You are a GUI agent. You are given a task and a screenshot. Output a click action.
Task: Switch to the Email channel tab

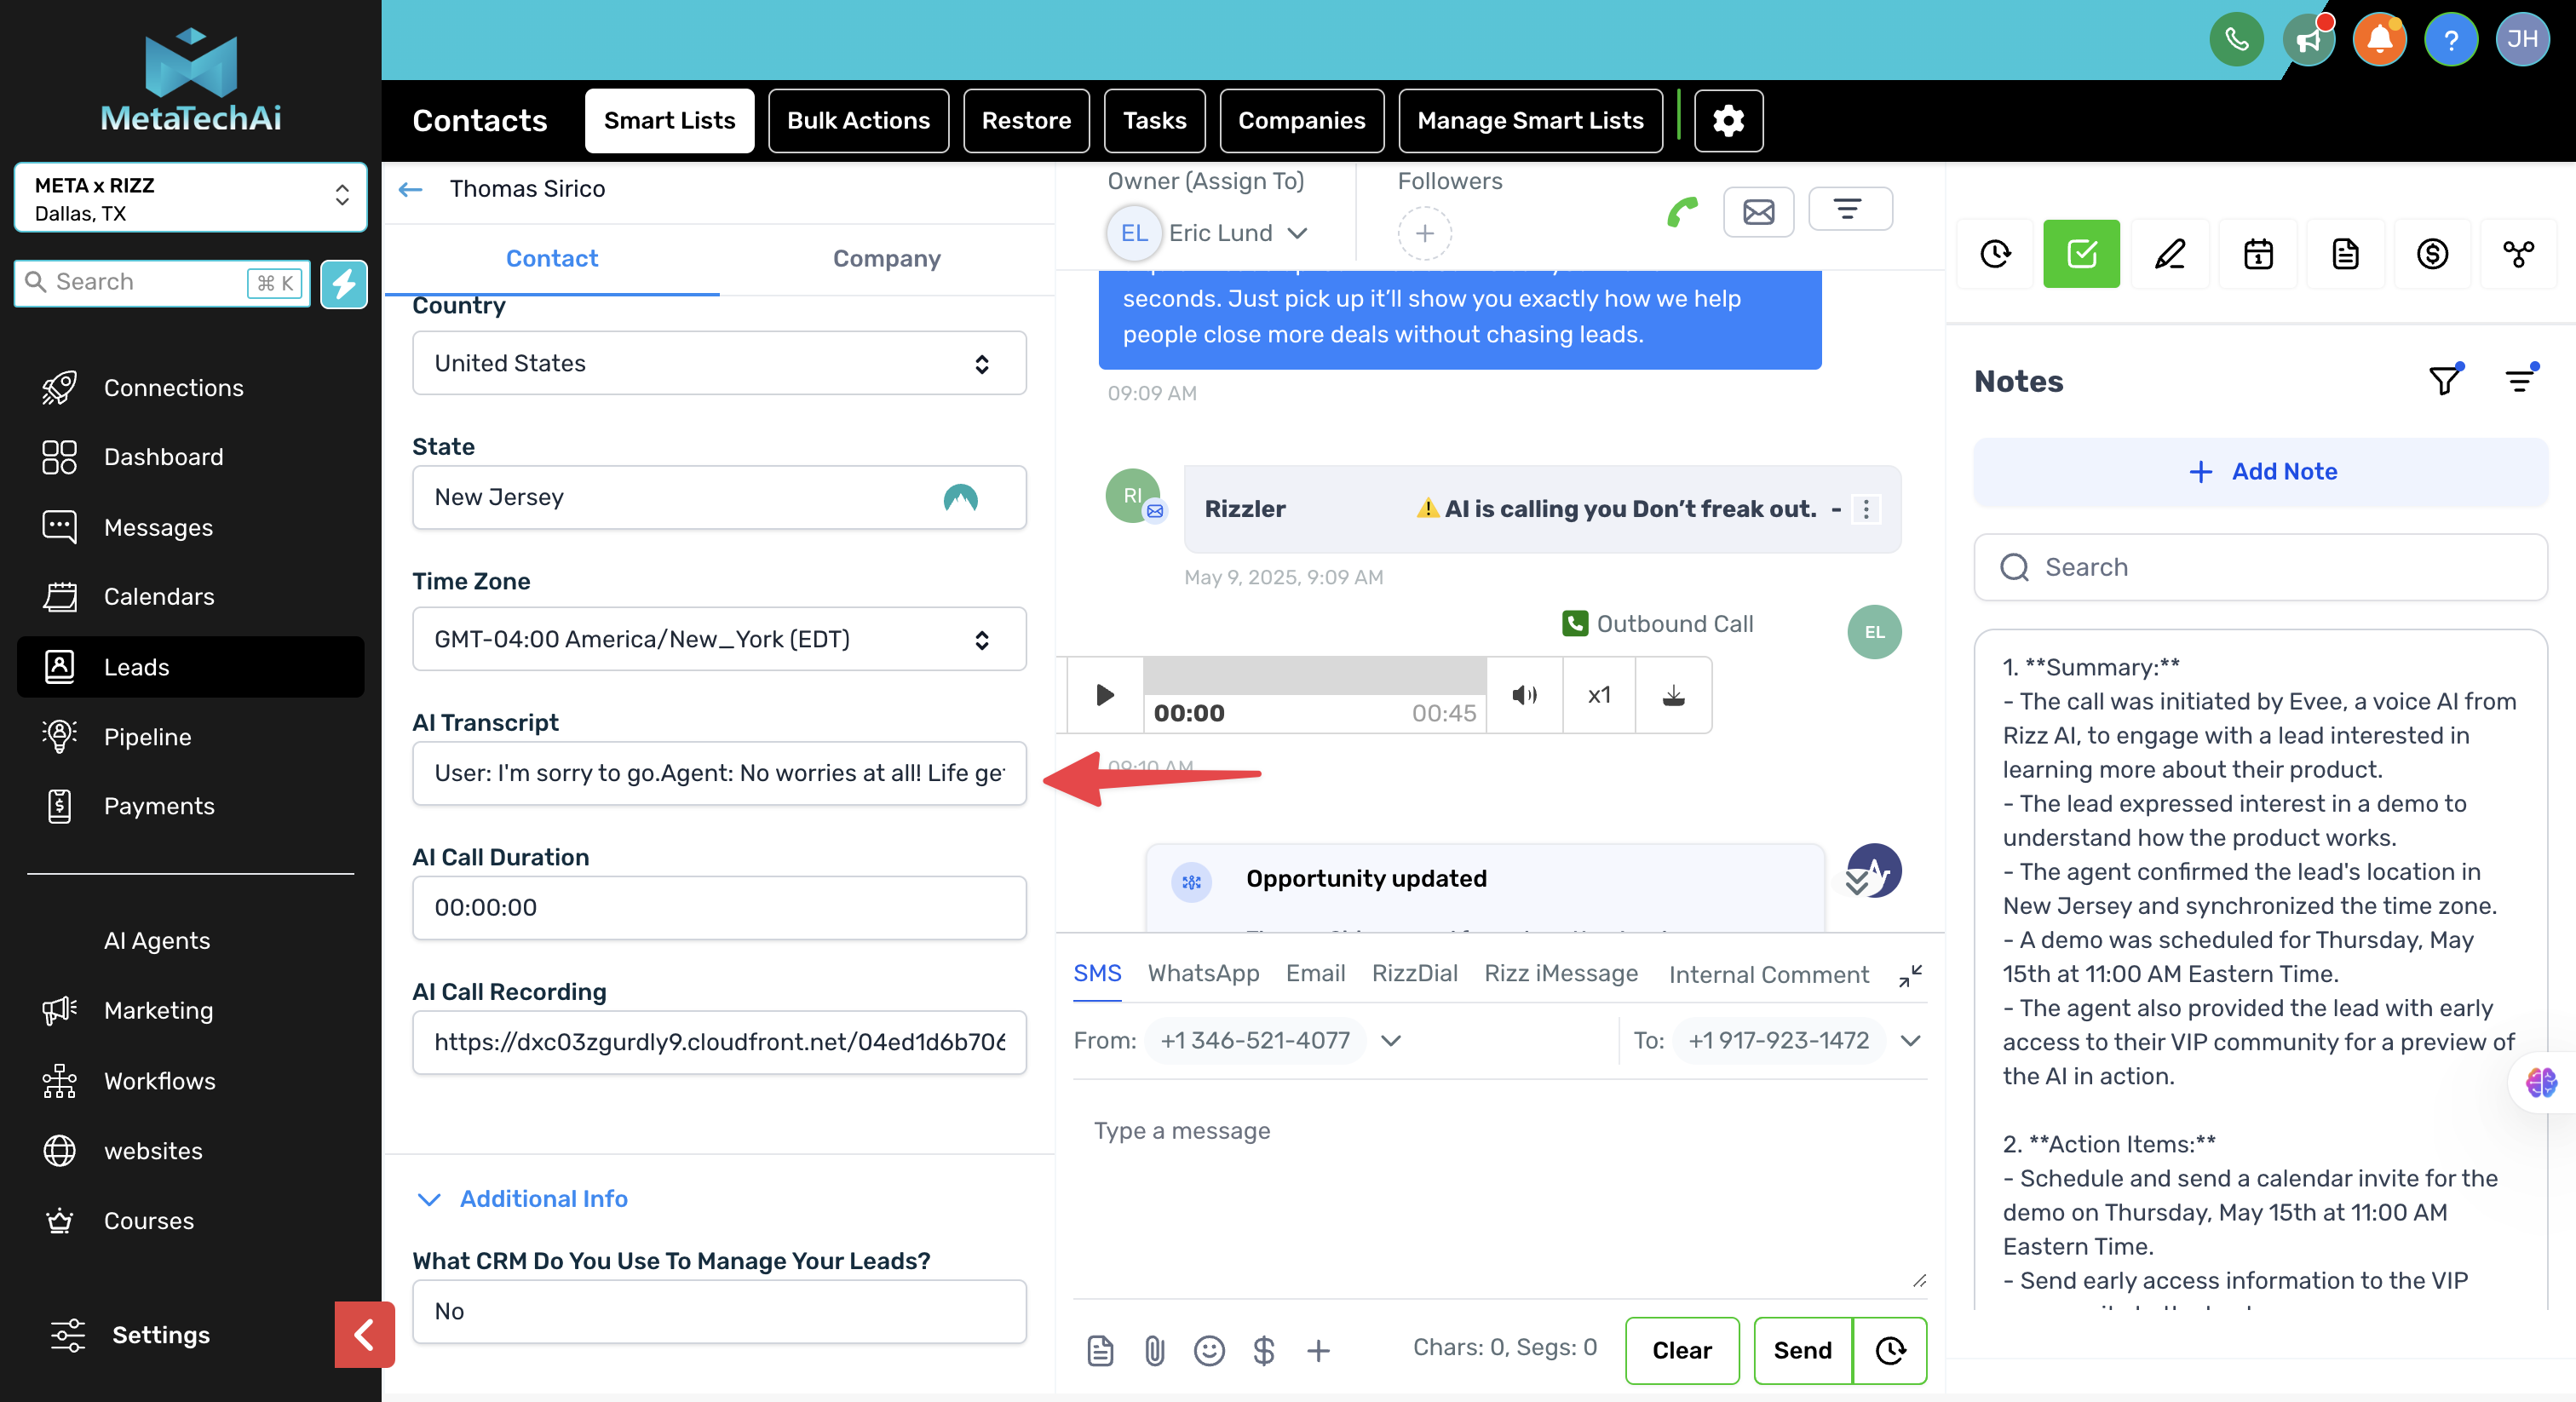point(1315,974)
